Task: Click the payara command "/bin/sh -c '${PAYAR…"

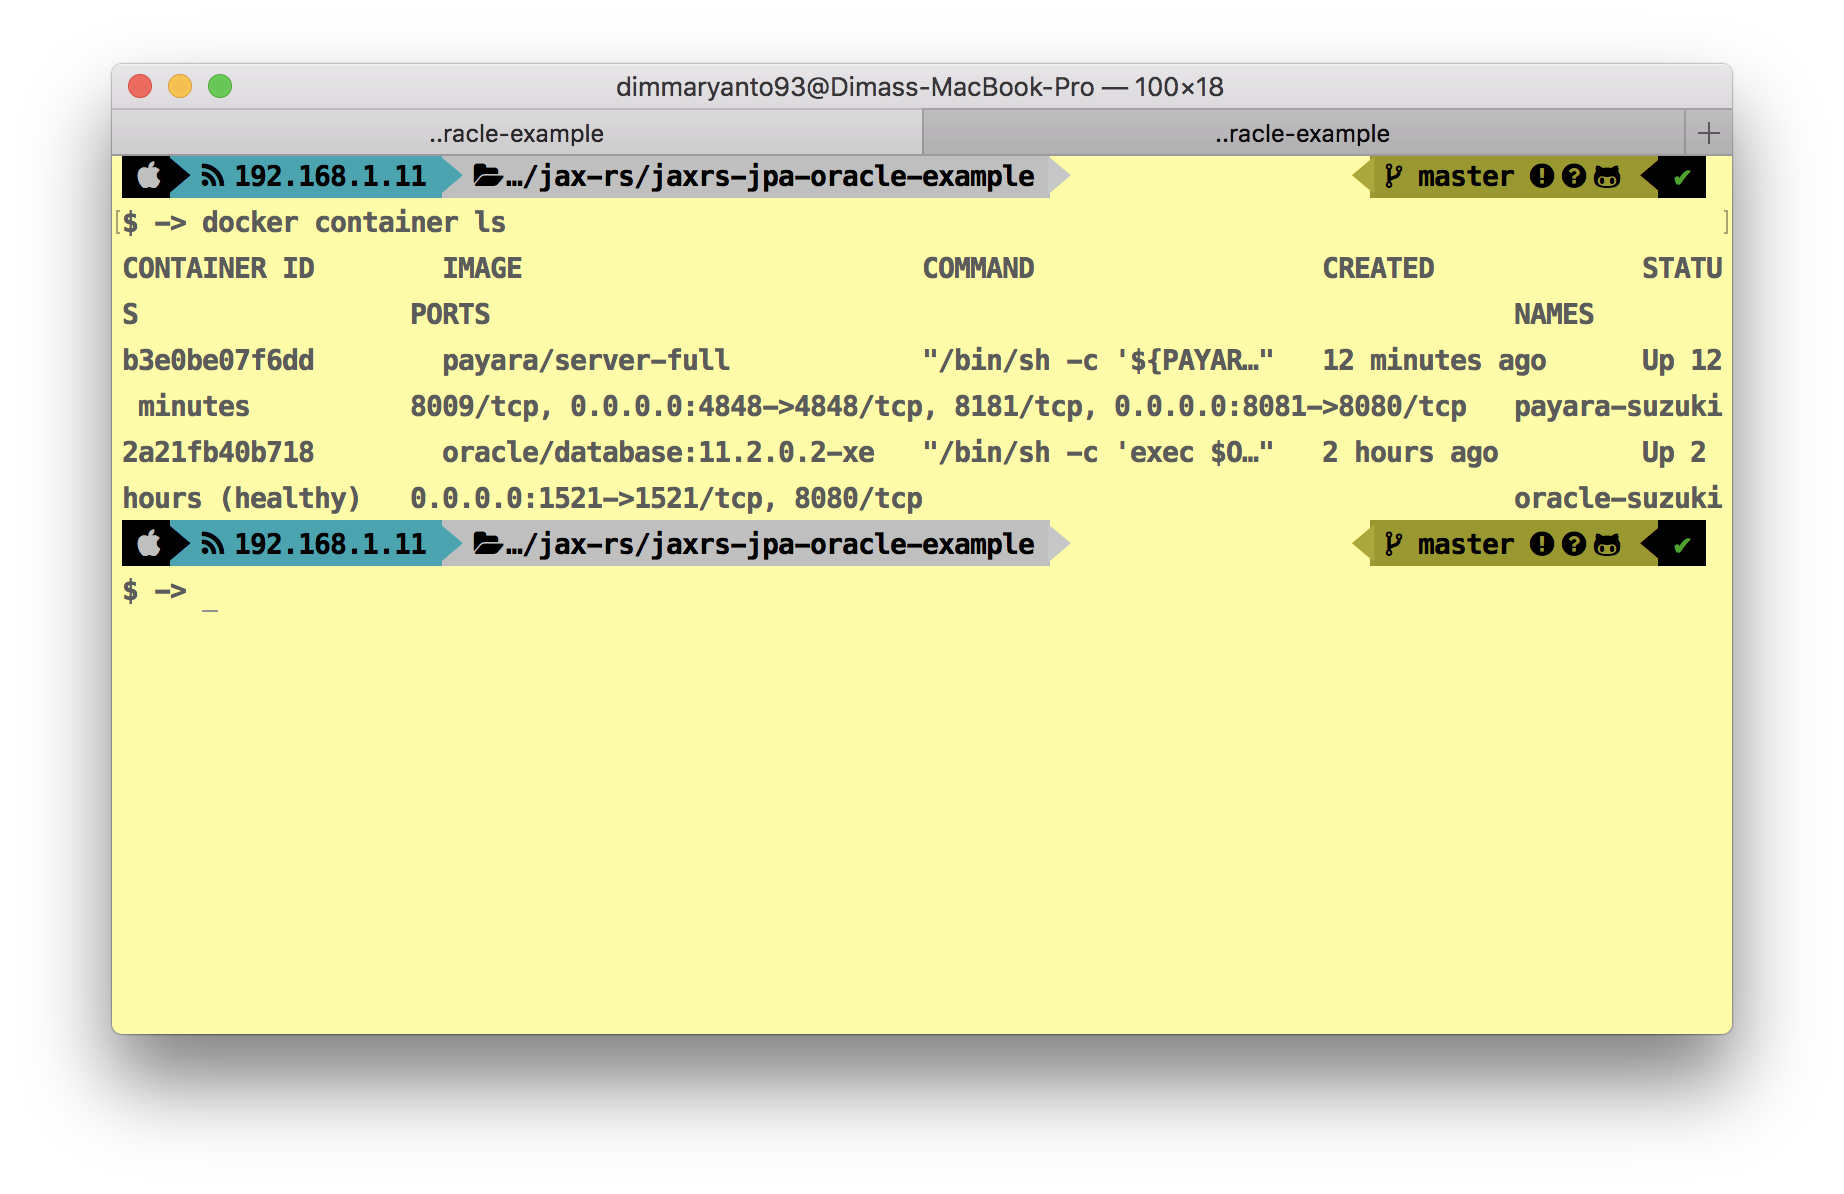Action: click(1098, 361)
